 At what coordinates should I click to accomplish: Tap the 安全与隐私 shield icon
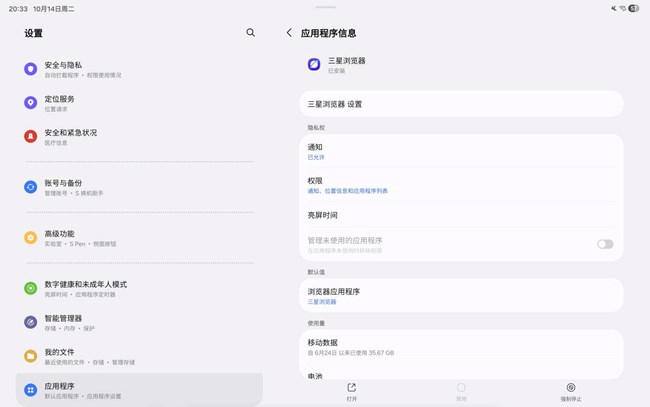click(31, 69)
